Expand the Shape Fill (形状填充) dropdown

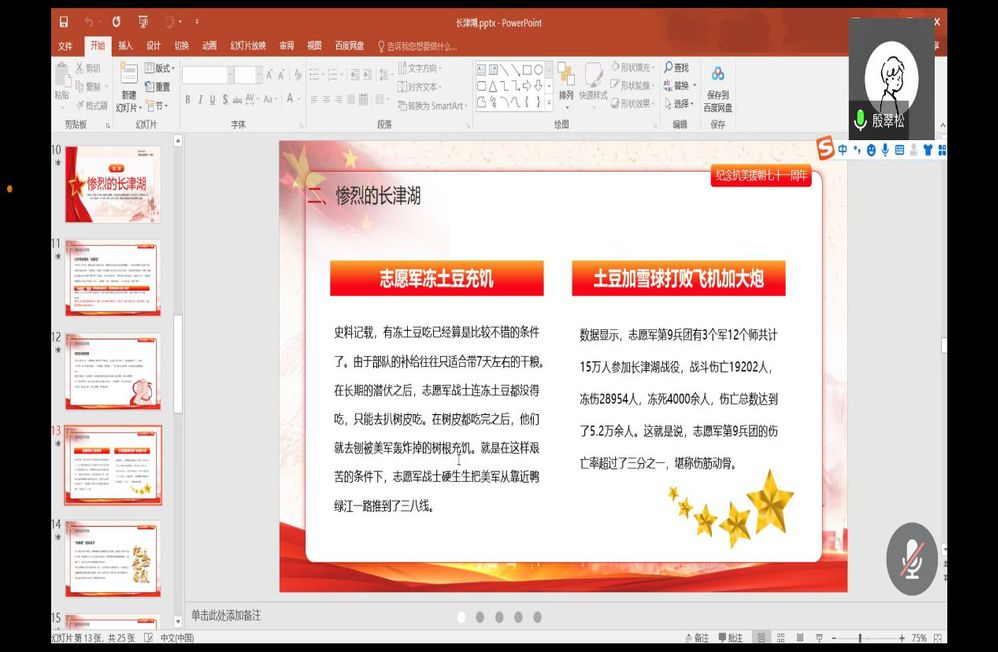click(x=634, y=68)
